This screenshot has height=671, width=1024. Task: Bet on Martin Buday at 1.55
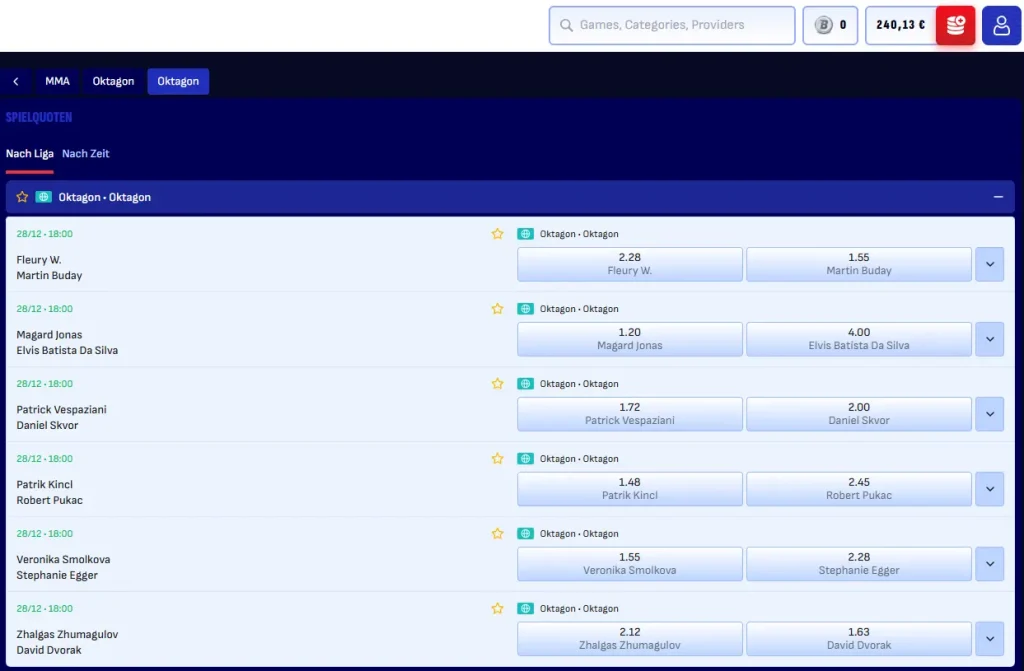[858, 264]
